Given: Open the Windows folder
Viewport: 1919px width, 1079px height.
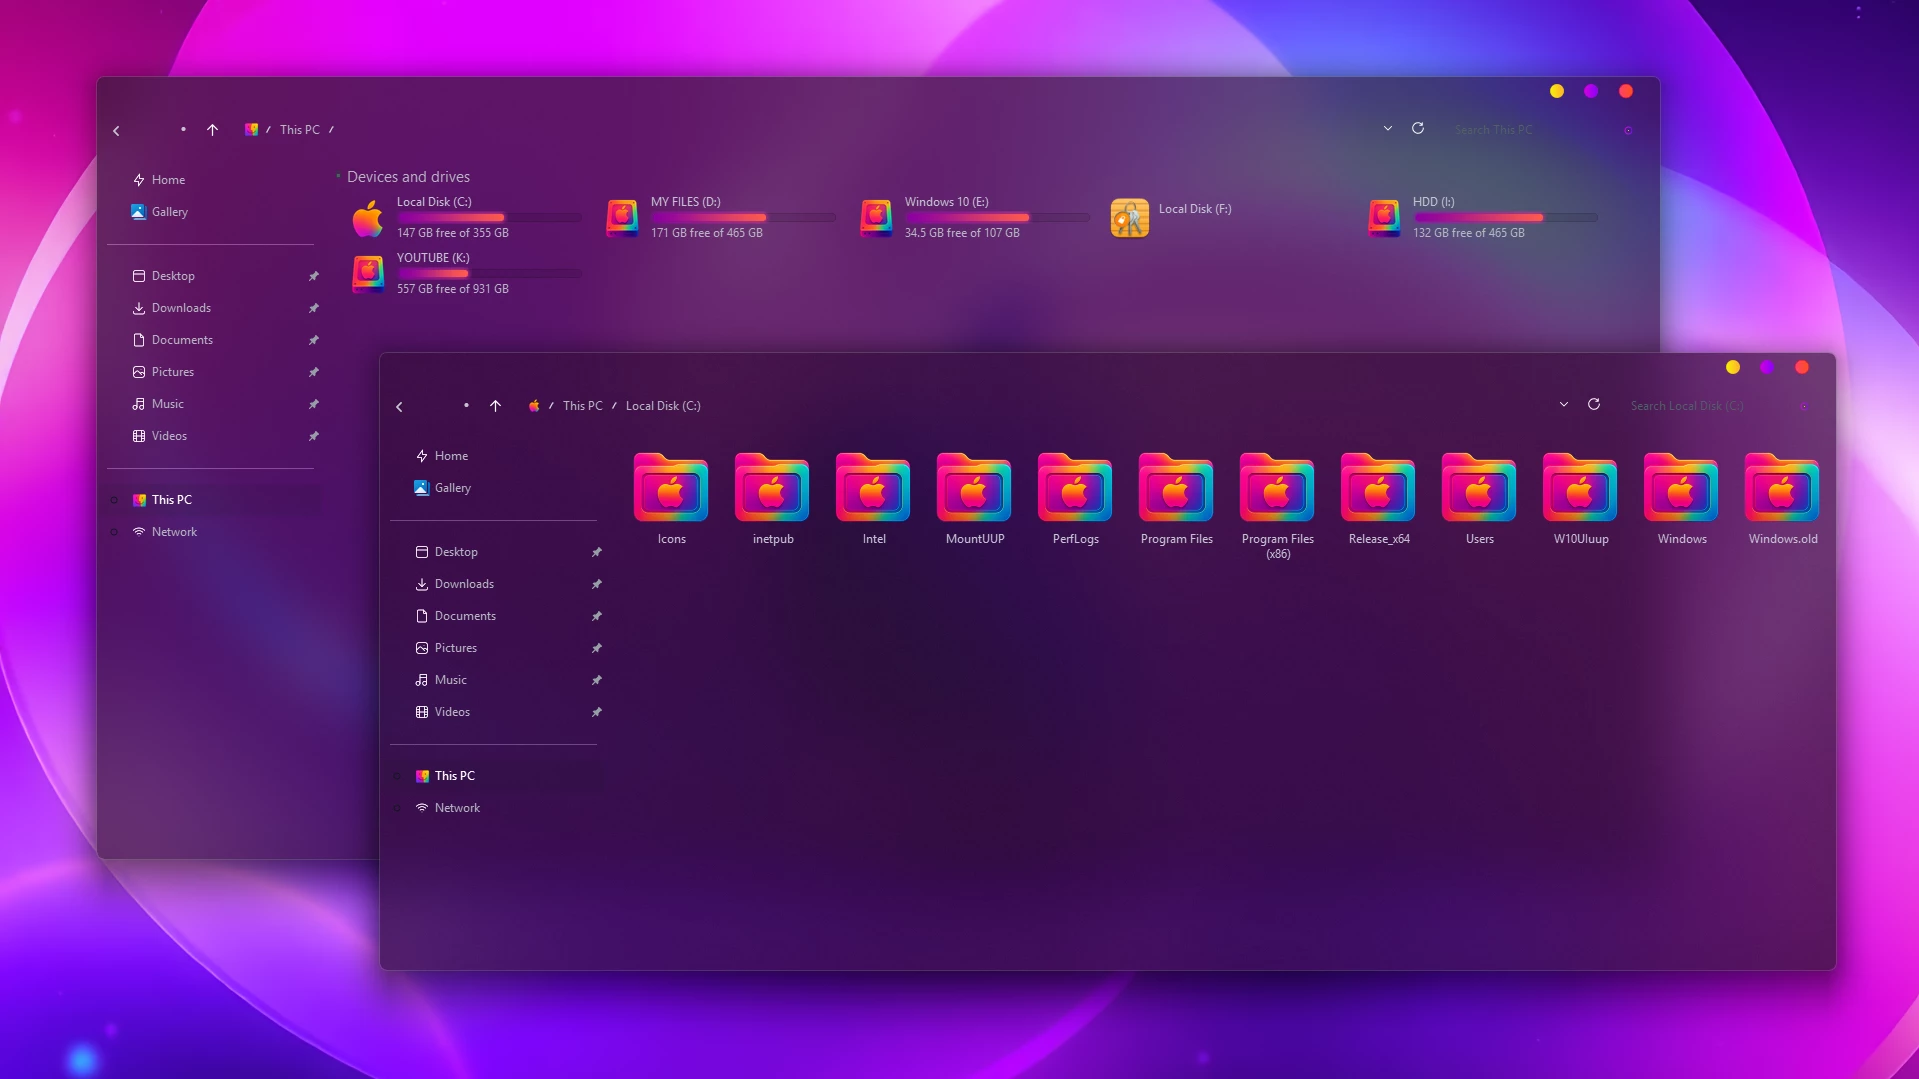Looking at the screenshot, I should (x=1681, y=499).
